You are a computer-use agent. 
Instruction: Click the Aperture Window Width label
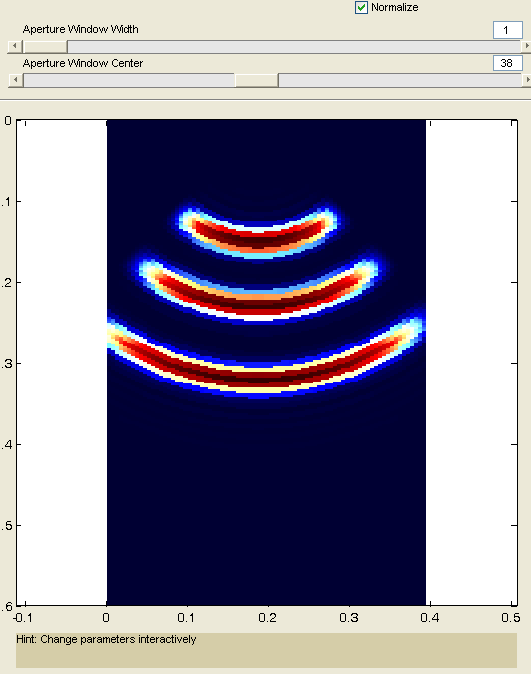pos(80,29)
